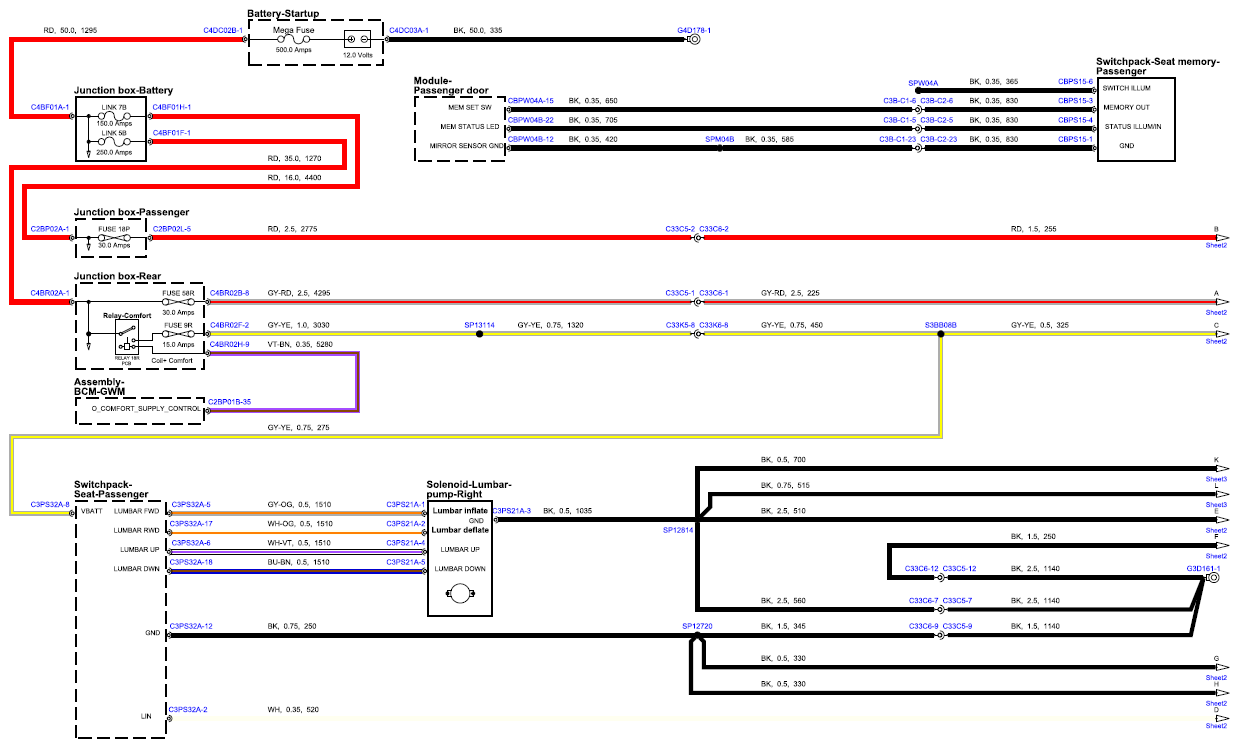Viewport: 1239px width, 748px height.
Task: Click the motor symbol in the lumbar pump
Action: click(x=462, y=594)
